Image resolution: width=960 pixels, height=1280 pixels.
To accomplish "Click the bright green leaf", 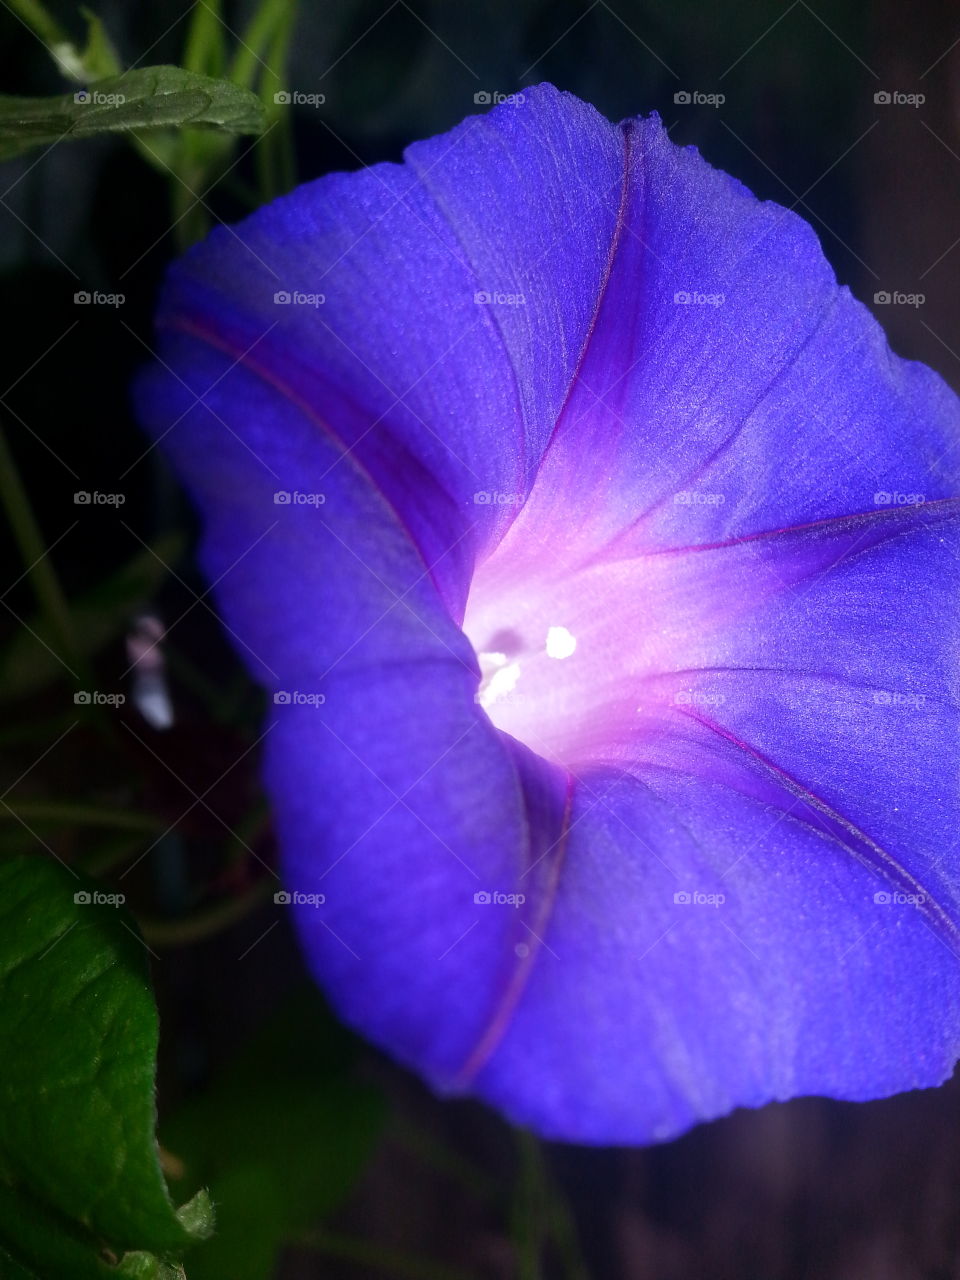I will pos(90,1050).
